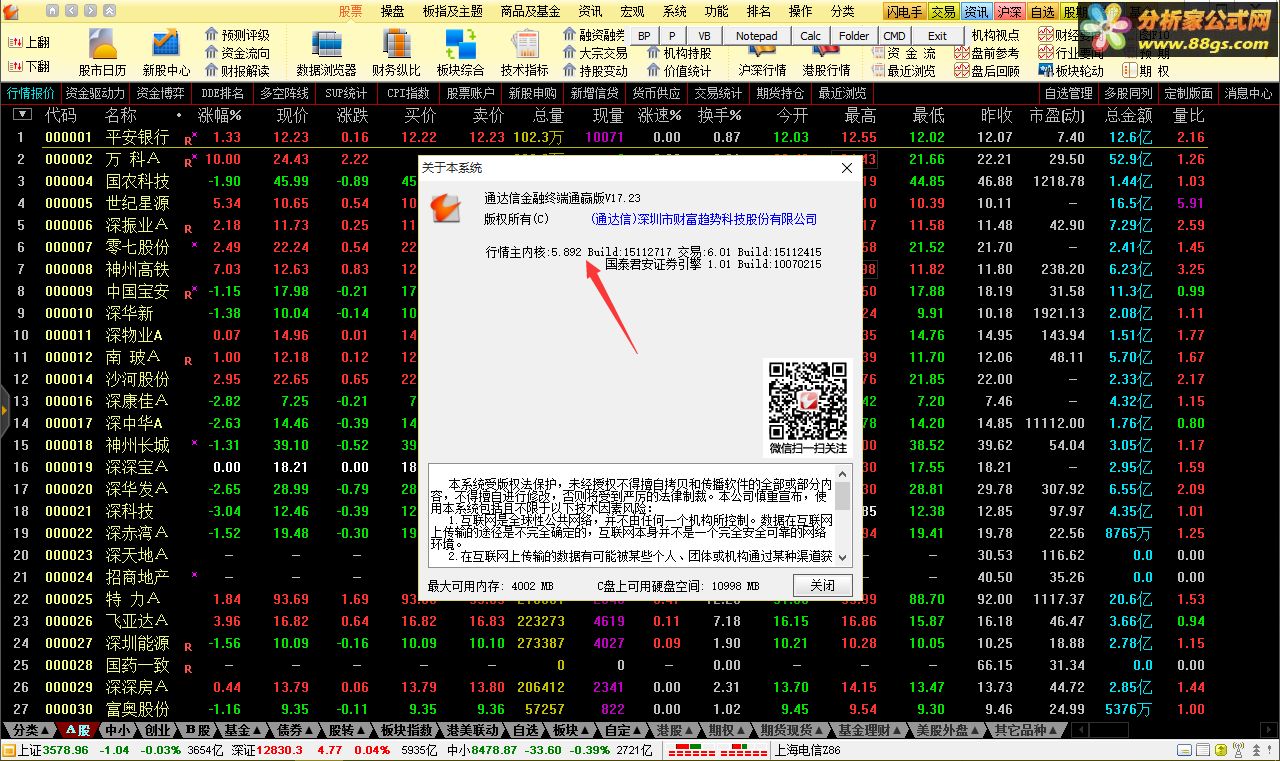The image size is (1280, 761).
Task: Open 自选管理 watchlist management
Action: point(1068,93)
